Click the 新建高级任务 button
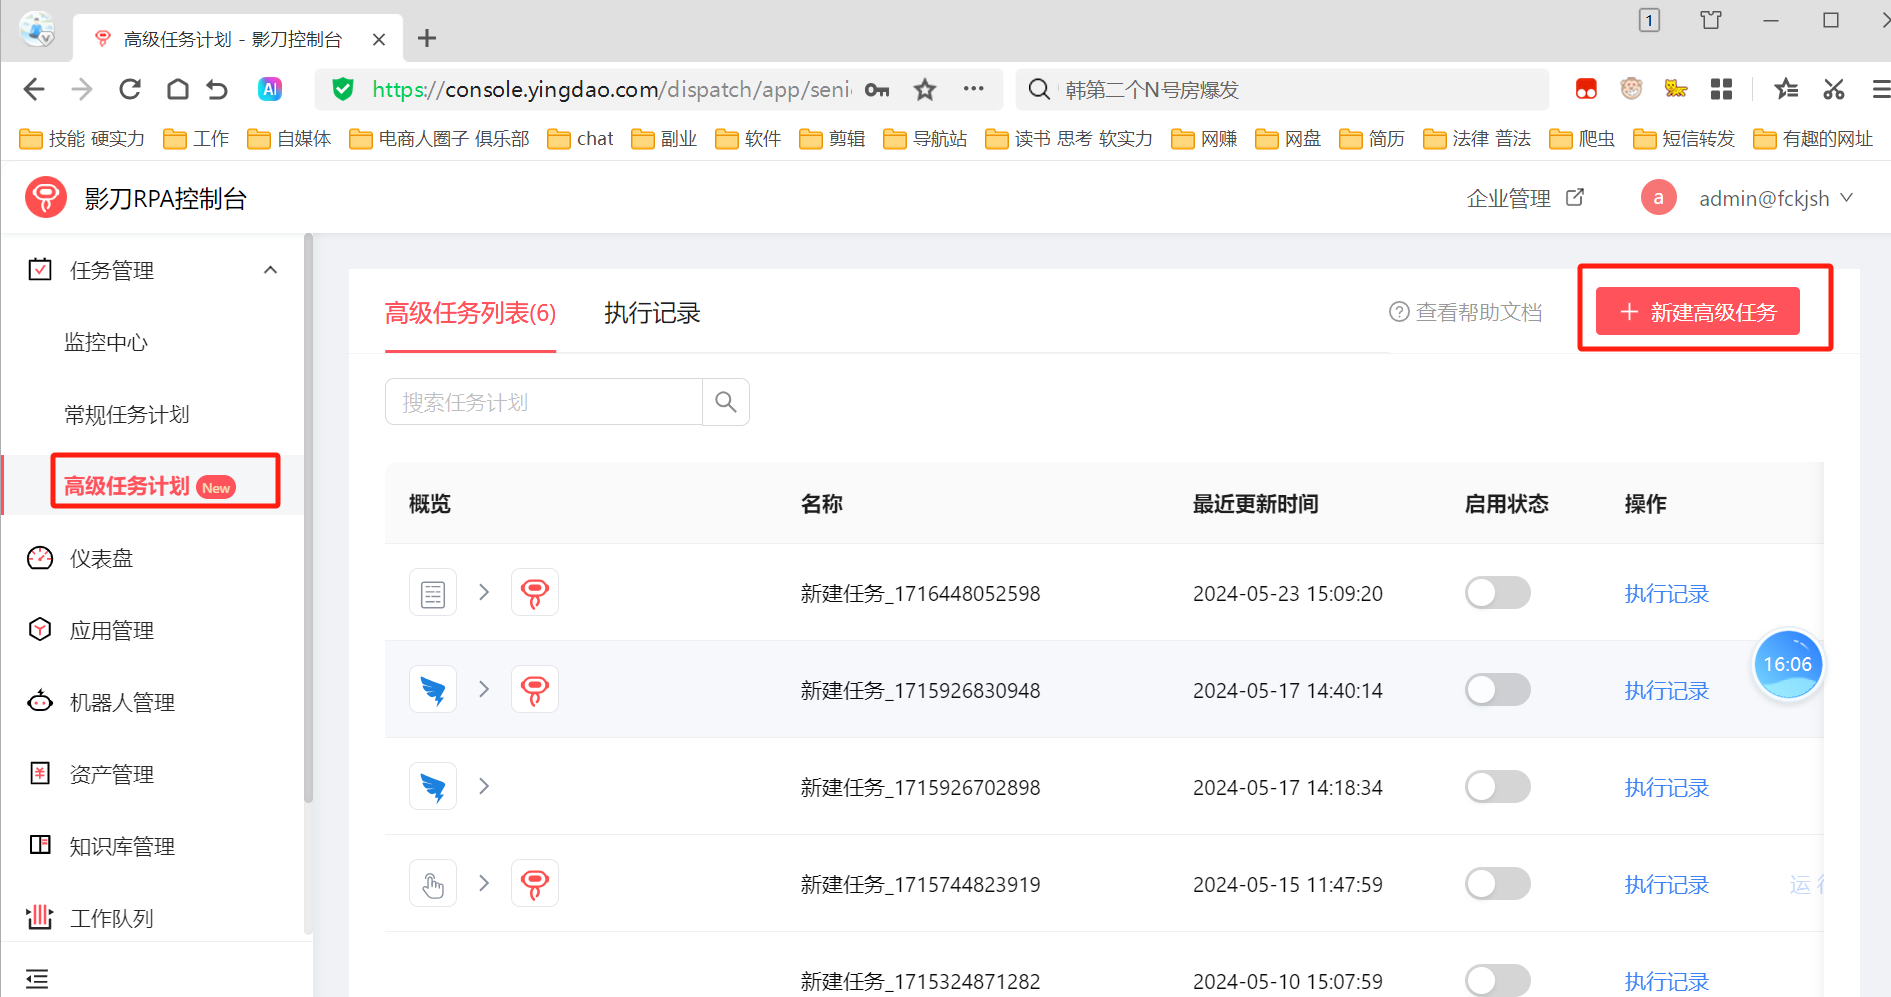This screenshot has width=1891, height=997. click(x=1698, y=312)
